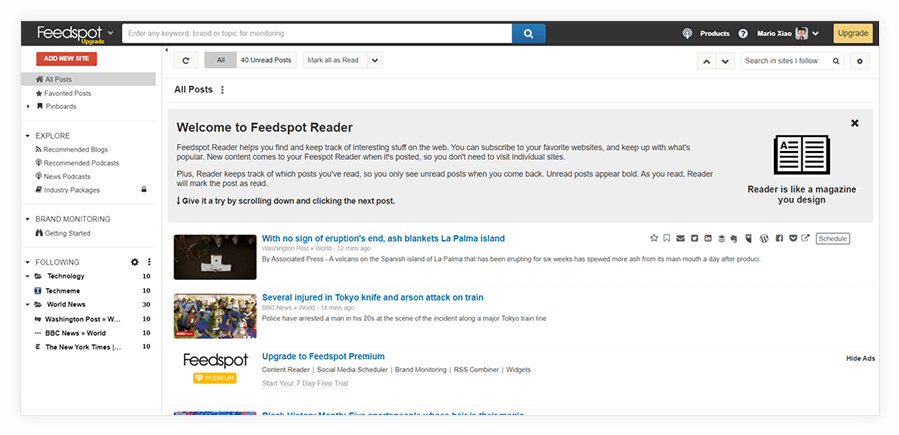Show All posts filter
899x435 pixels.
coord(221,60)
